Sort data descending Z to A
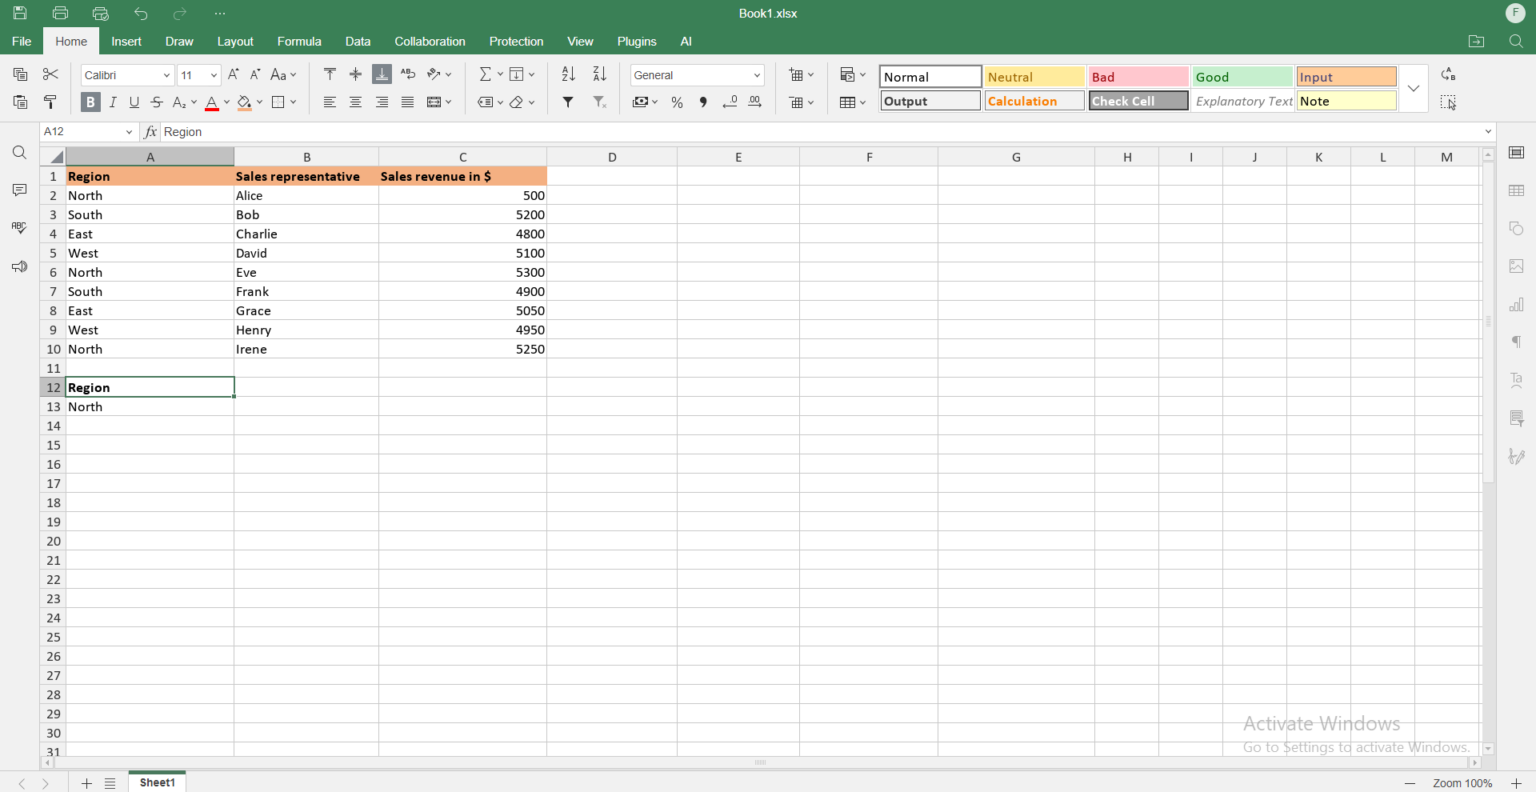 click(598, 73)
